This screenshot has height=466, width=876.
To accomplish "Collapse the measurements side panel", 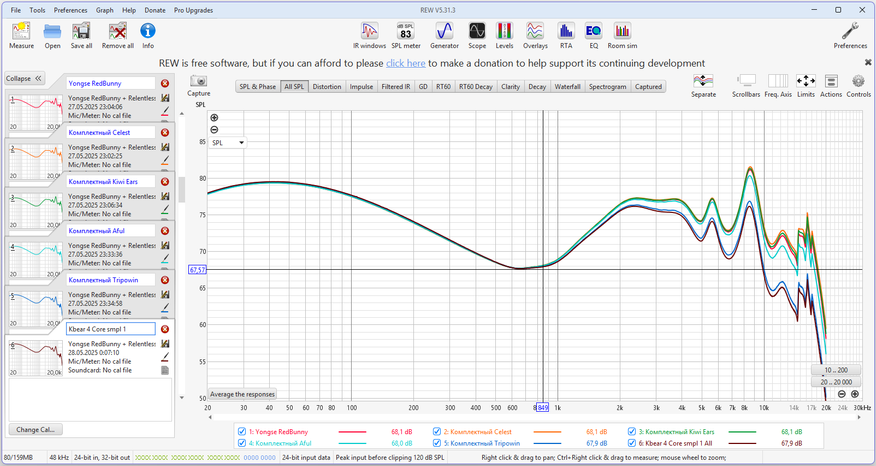I will click(24, 78).
